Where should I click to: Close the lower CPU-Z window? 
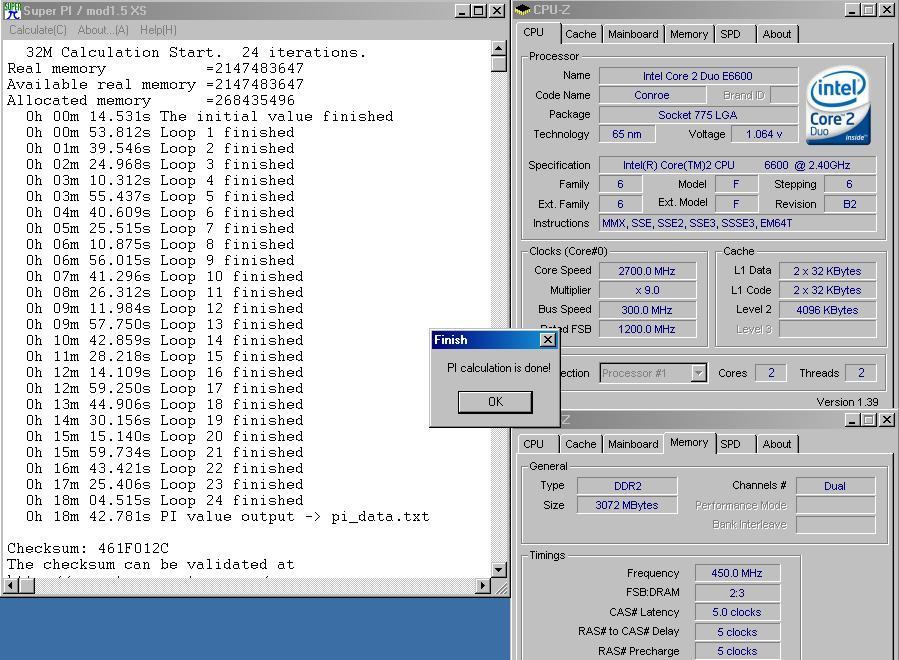coord(886,420)
